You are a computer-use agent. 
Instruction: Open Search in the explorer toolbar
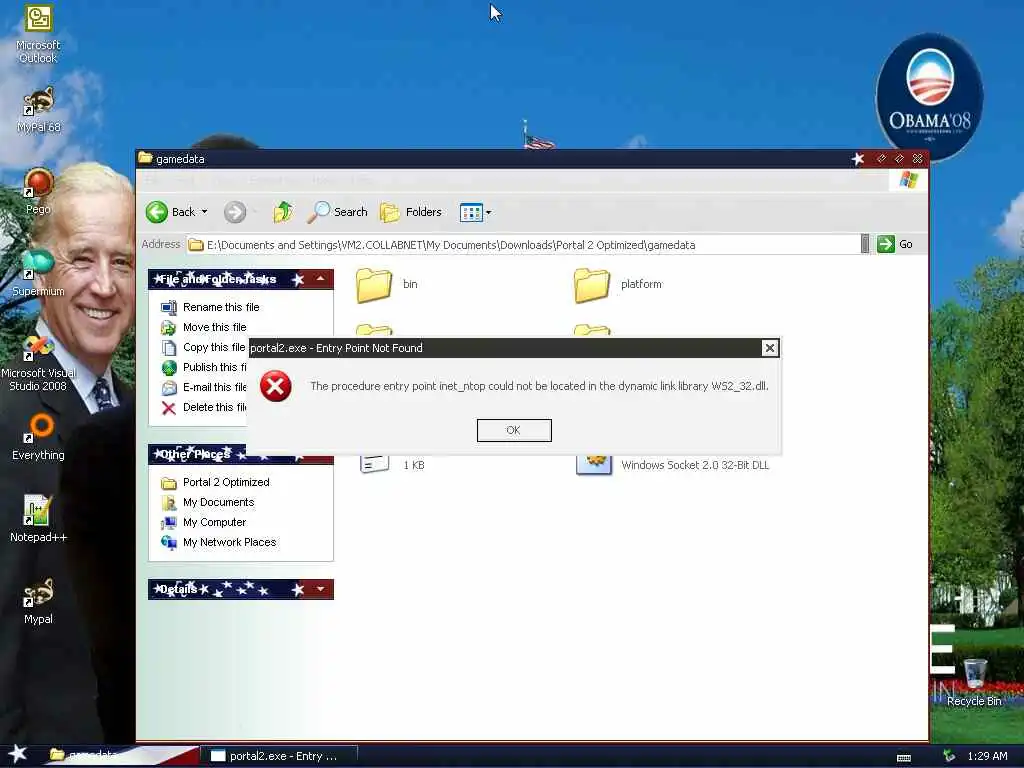click(338, 212)
